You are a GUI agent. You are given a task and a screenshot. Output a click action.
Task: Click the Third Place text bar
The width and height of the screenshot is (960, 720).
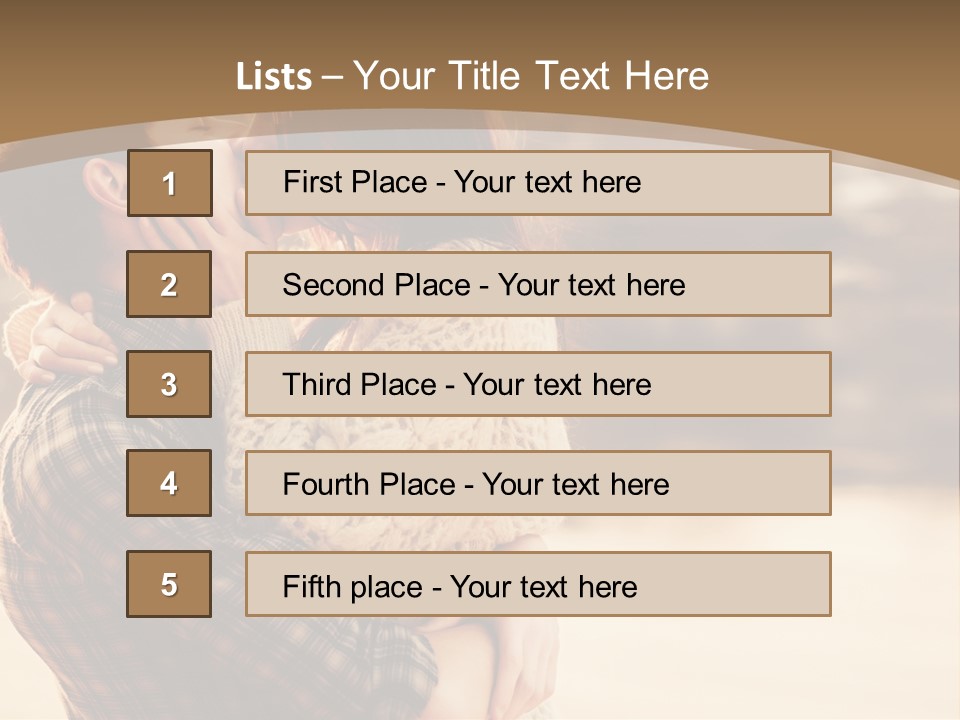click(x=538, y=384)
